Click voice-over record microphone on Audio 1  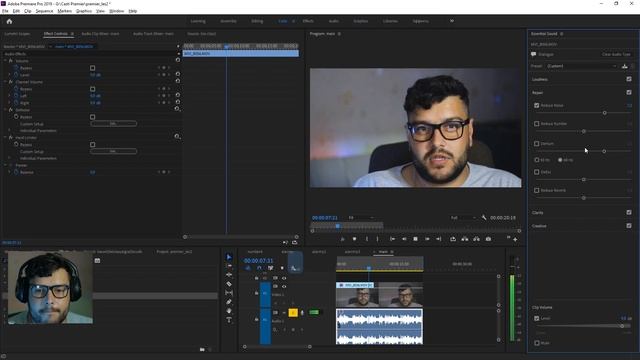(302, 313)
